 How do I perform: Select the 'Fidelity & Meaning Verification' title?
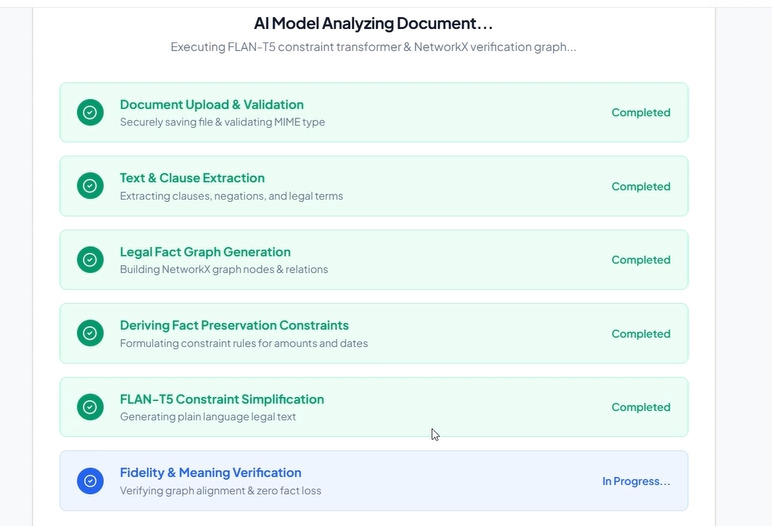(211, 472)
